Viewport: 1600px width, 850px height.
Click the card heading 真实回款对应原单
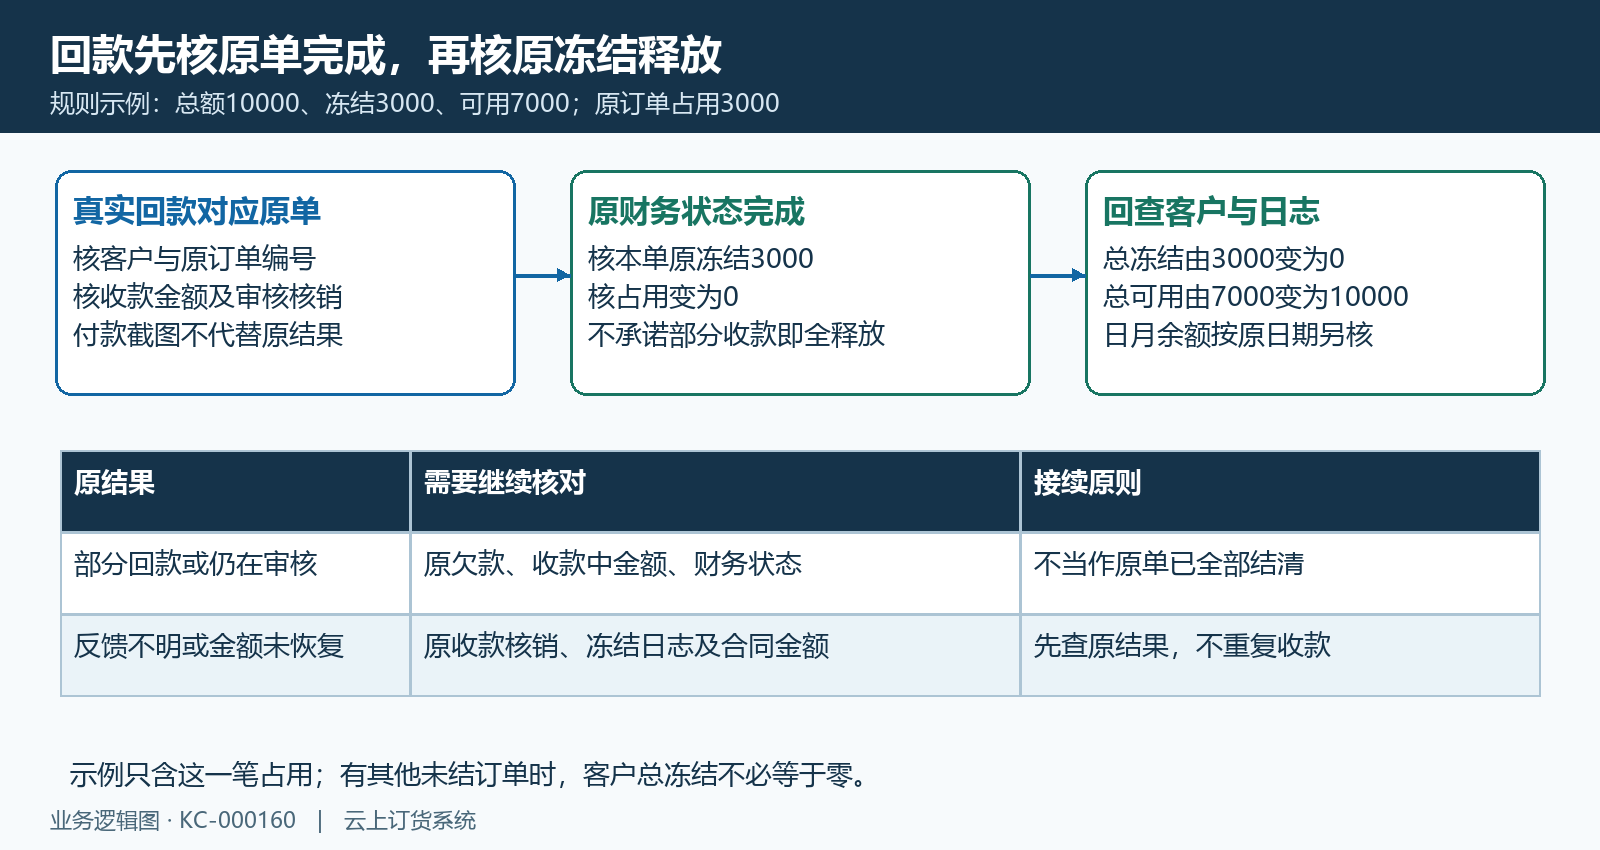tap(197, 211)
